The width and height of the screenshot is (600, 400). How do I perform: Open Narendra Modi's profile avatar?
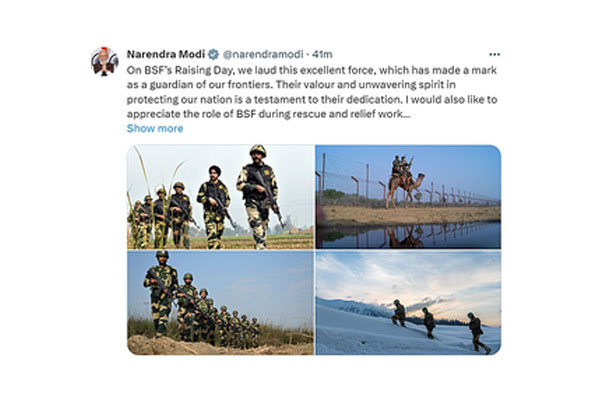pos(104,61)
